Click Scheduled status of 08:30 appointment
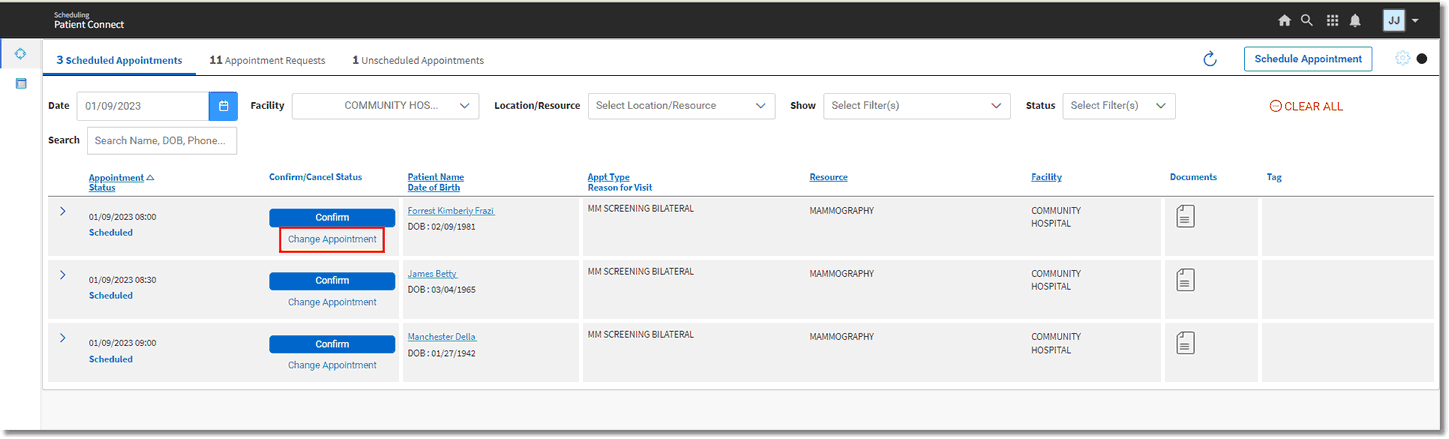 (x=110, y=295)
